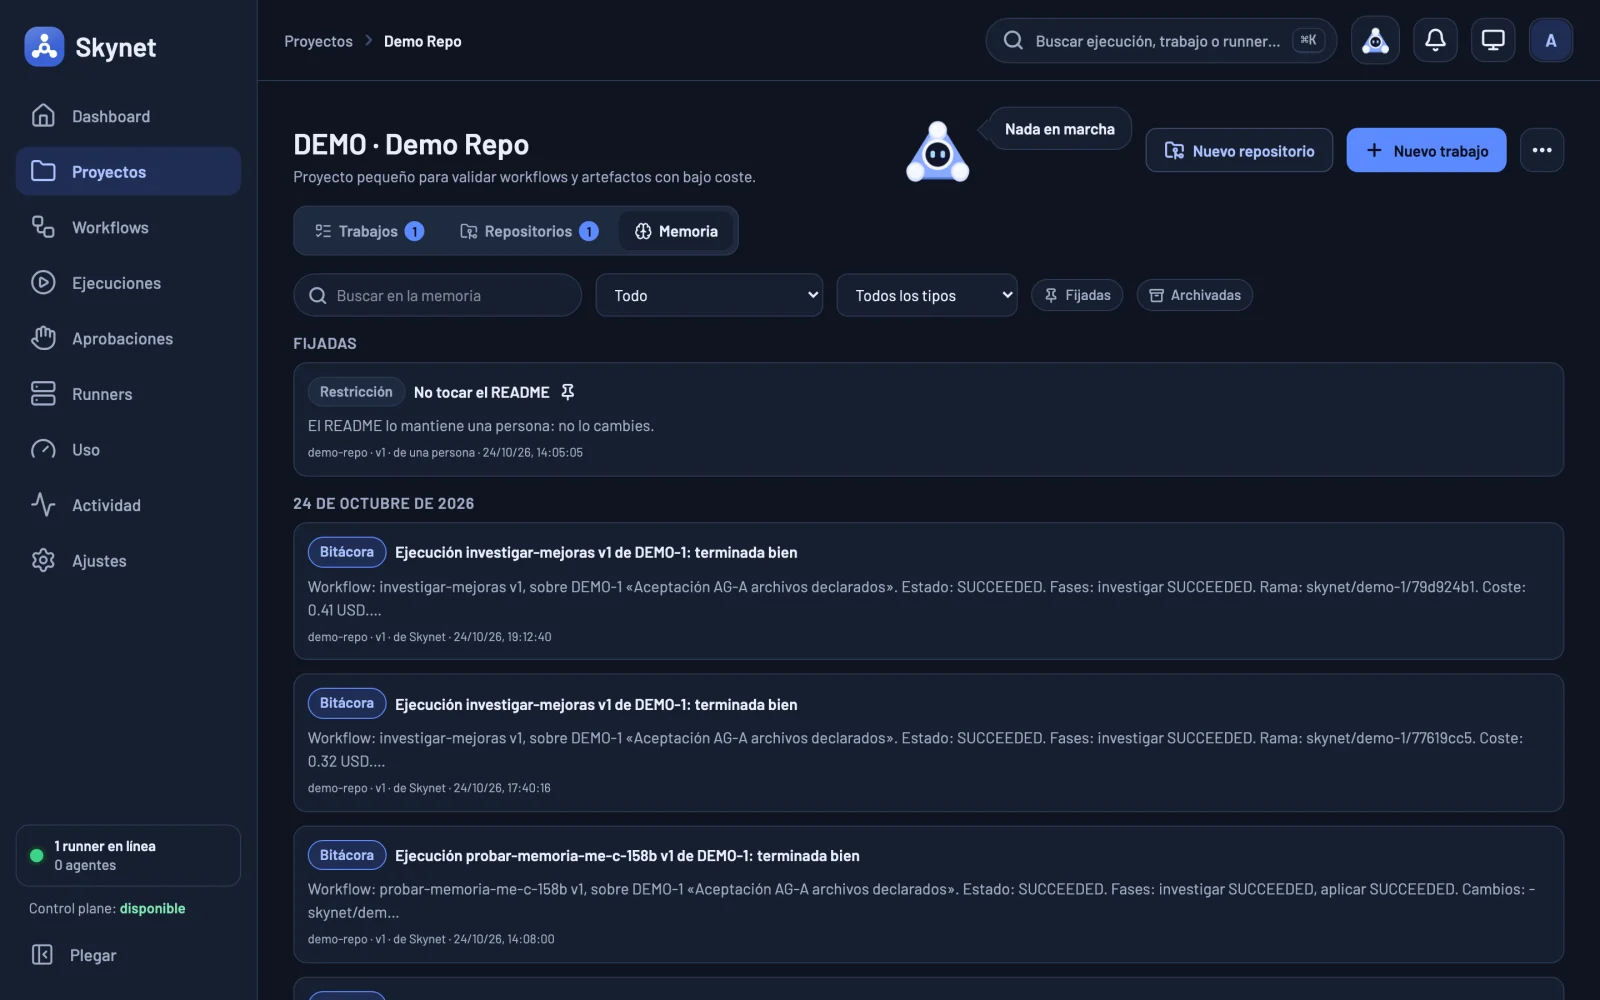Open the Uso usage page
Screen dimensions: 1600x1000
coord(128,449)
